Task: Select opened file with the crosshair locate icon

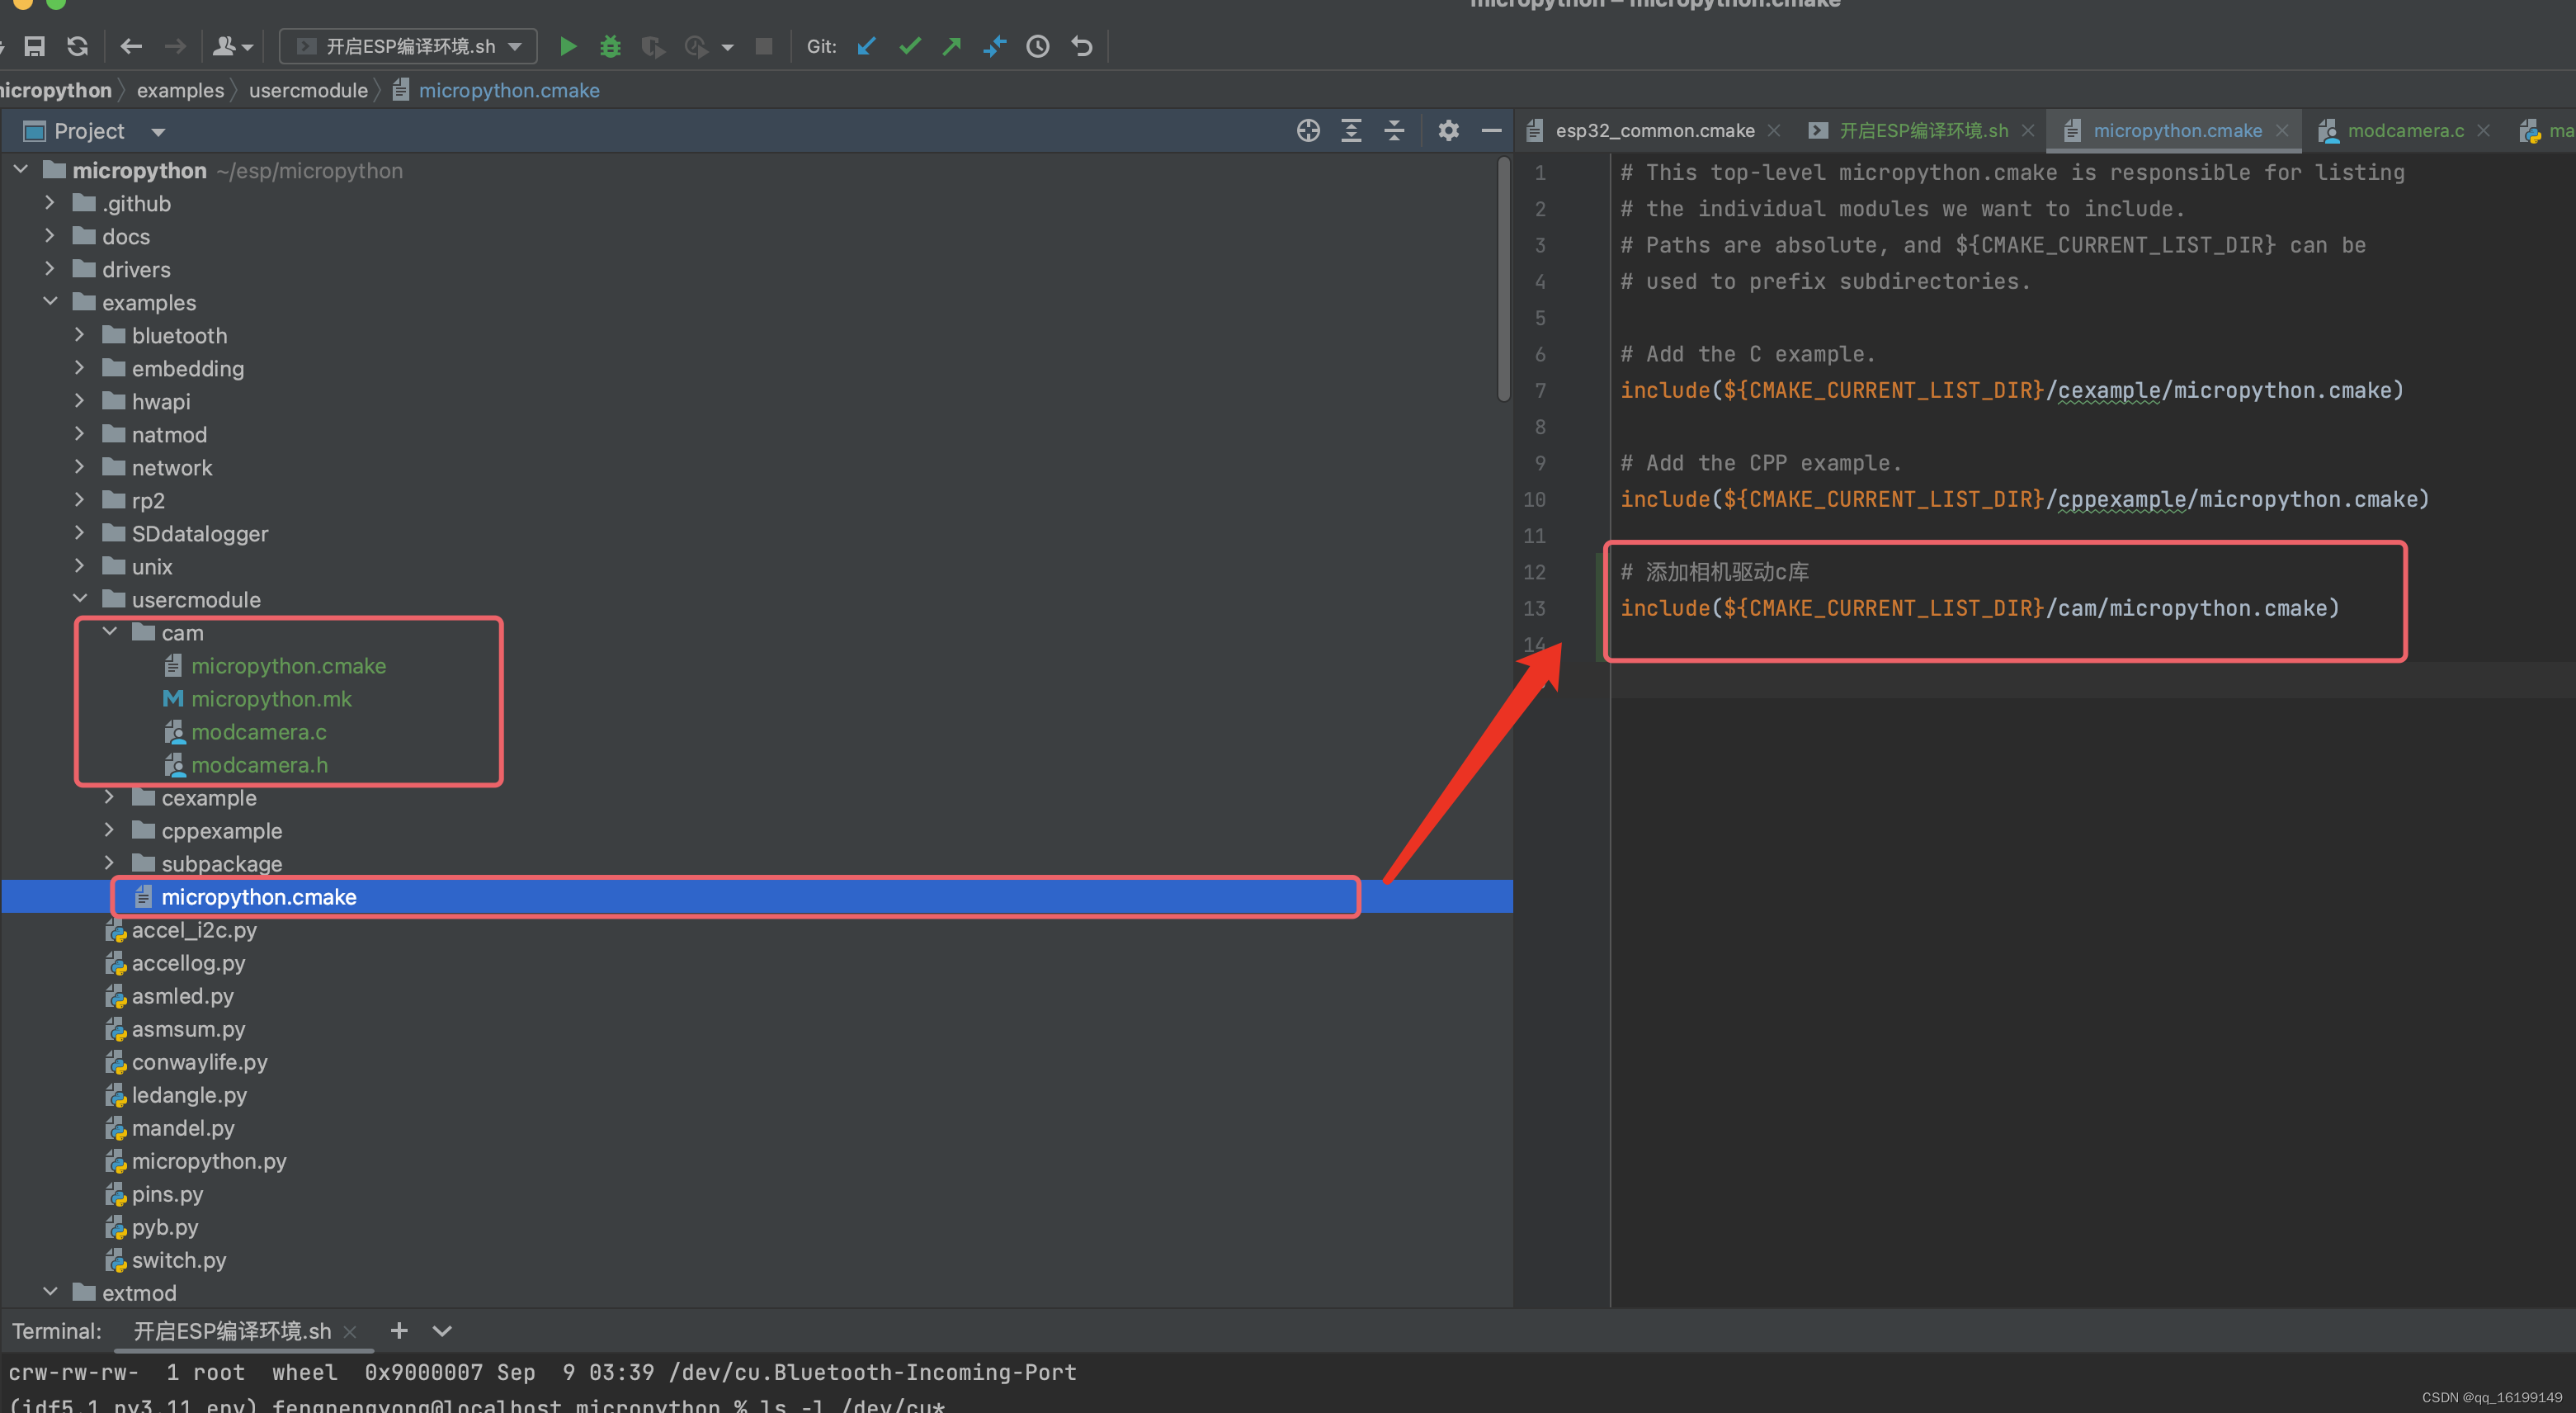Action: [x=1307, y=130]
